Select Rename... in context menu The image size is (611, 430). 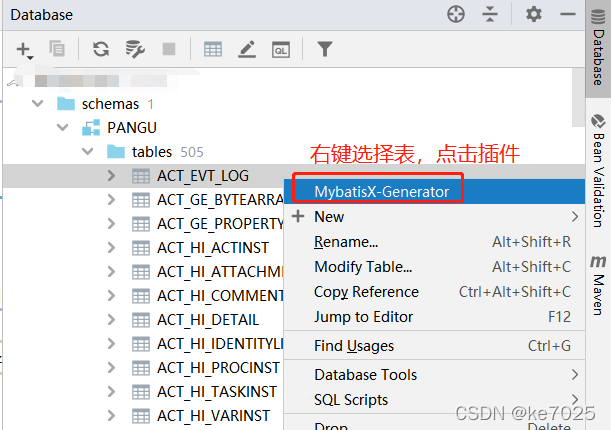click(x=434, y=241)
